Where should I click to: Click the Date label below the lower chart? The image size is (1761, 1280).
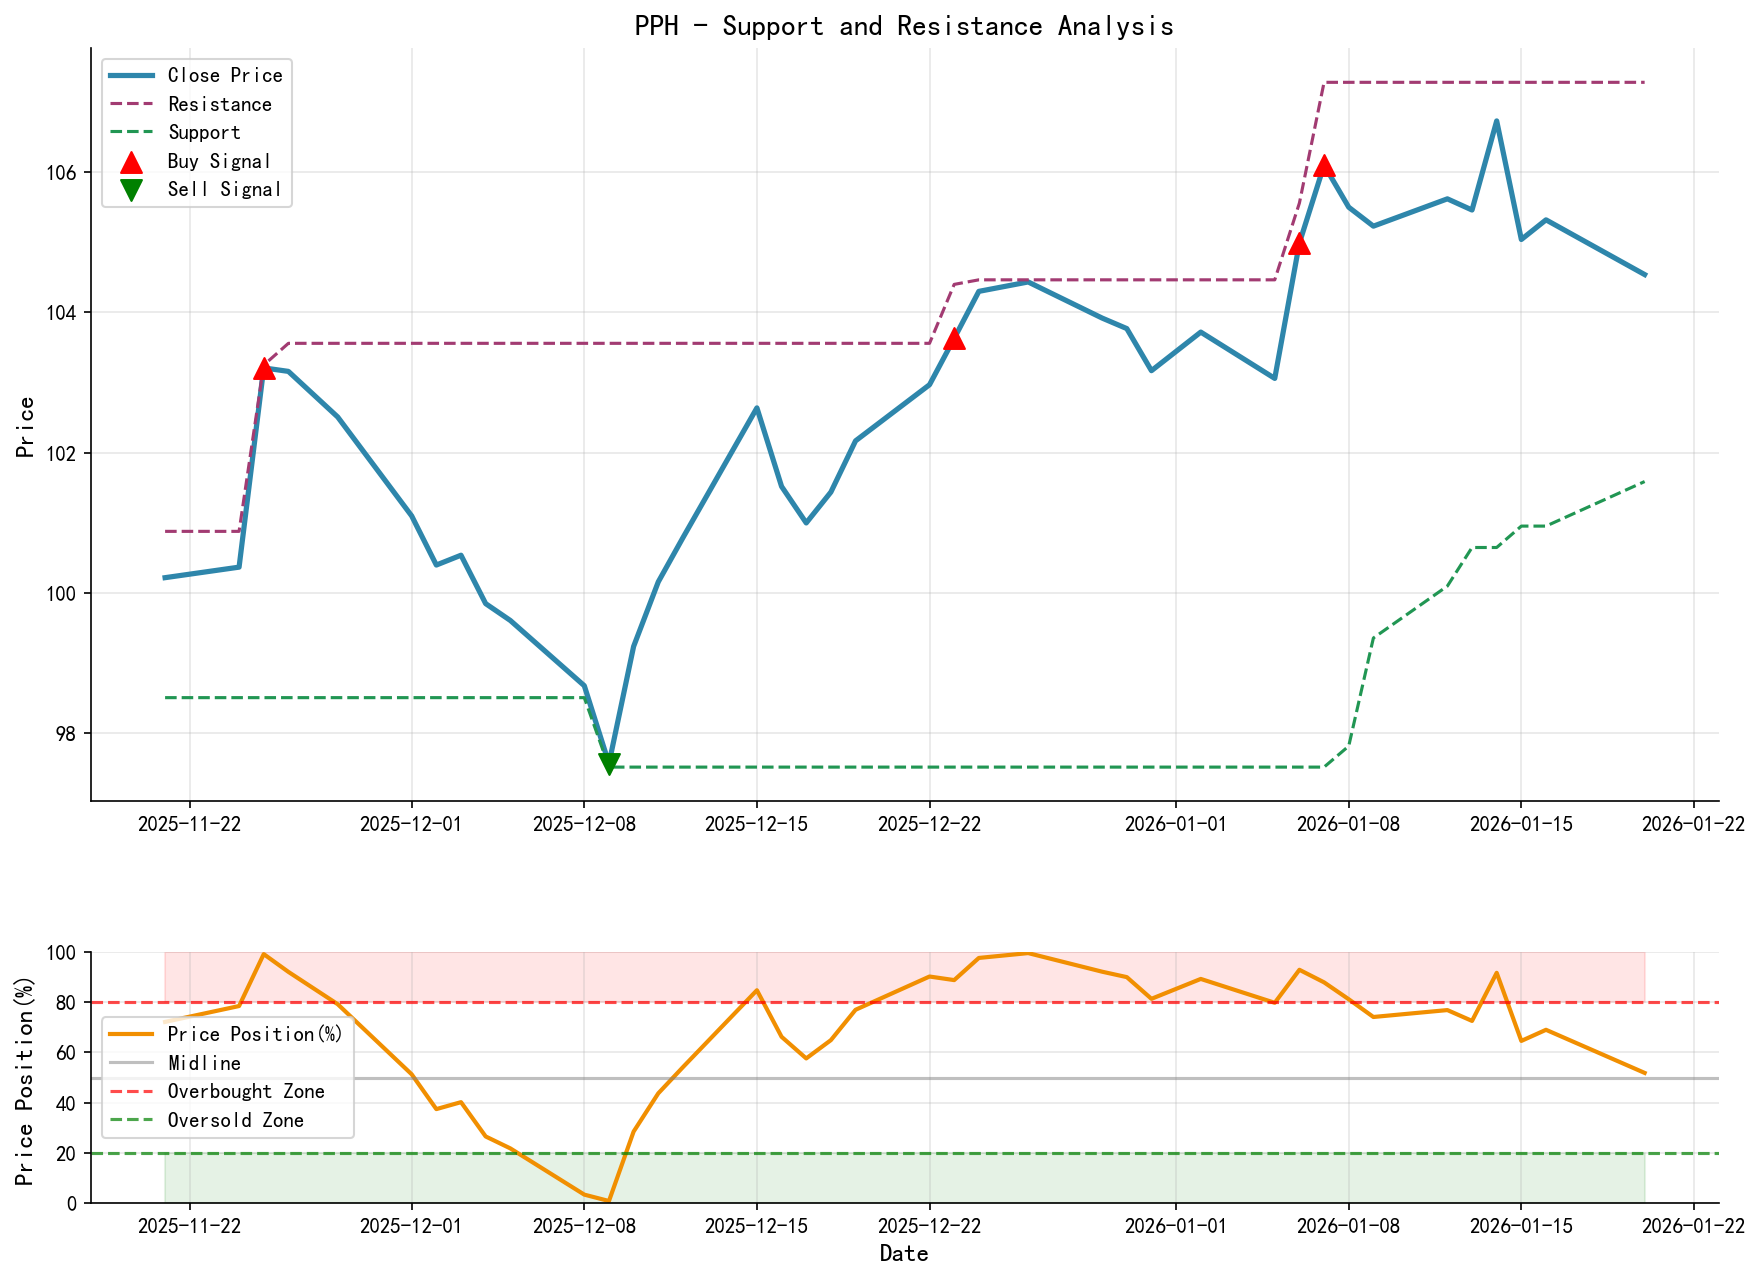(904, 1253)
